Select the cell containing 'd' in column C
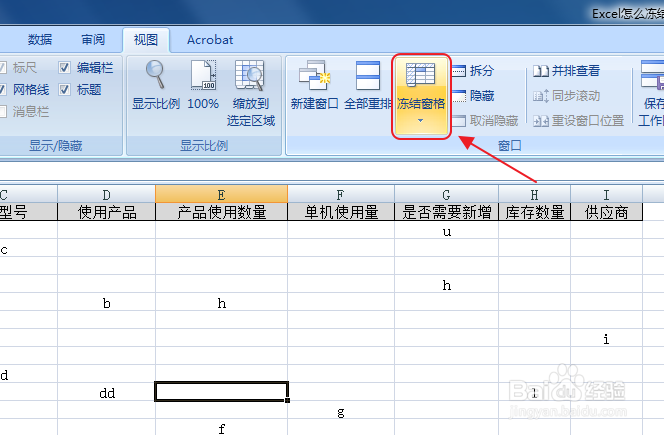The height and width of the screenshot is (435, 664). (28, 374)
